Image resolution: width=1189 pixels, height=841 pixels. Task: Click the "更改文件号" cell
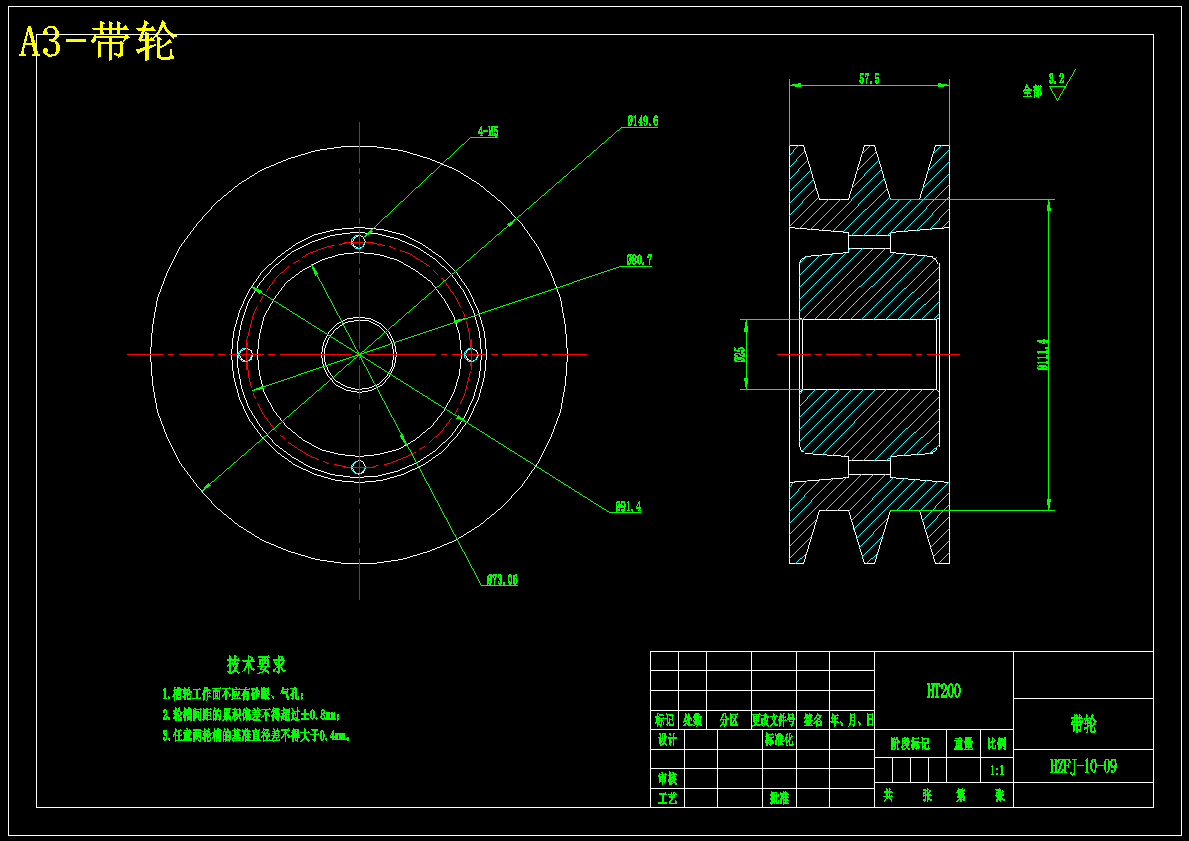click(774, 720)
